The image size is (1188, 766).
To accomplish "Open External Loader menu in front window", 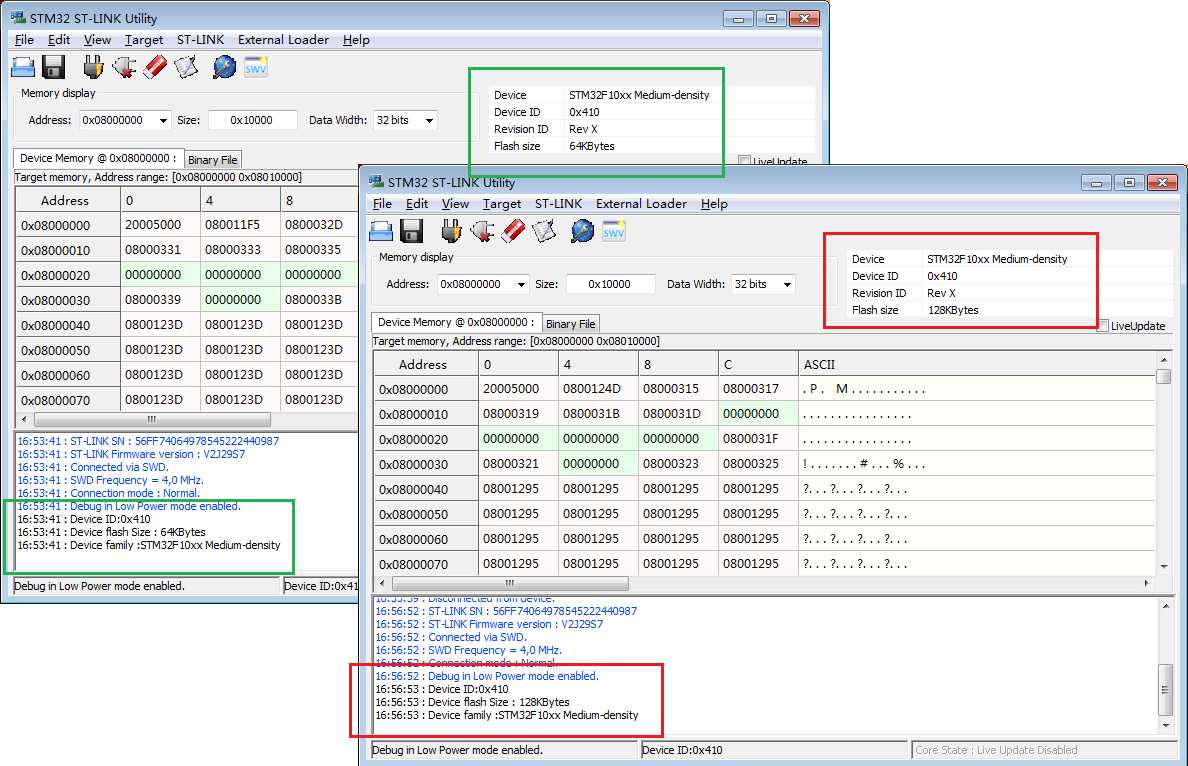I will (x=641, y=204).
